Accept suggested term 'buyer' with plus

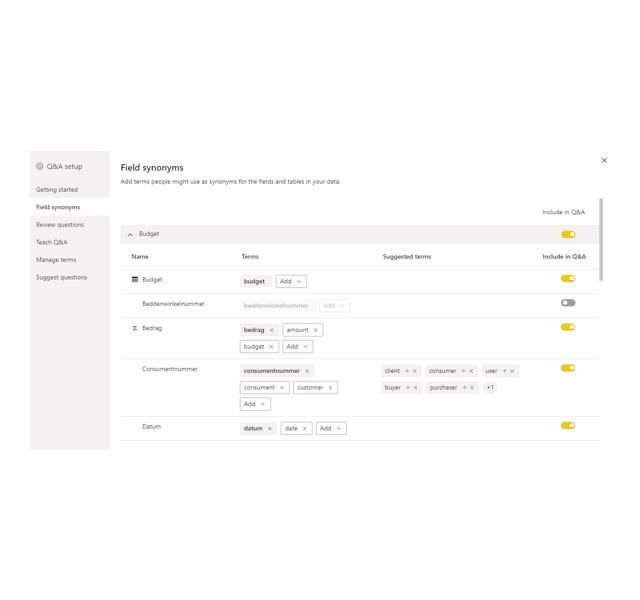pyautogui.click(x=407, y=387)
